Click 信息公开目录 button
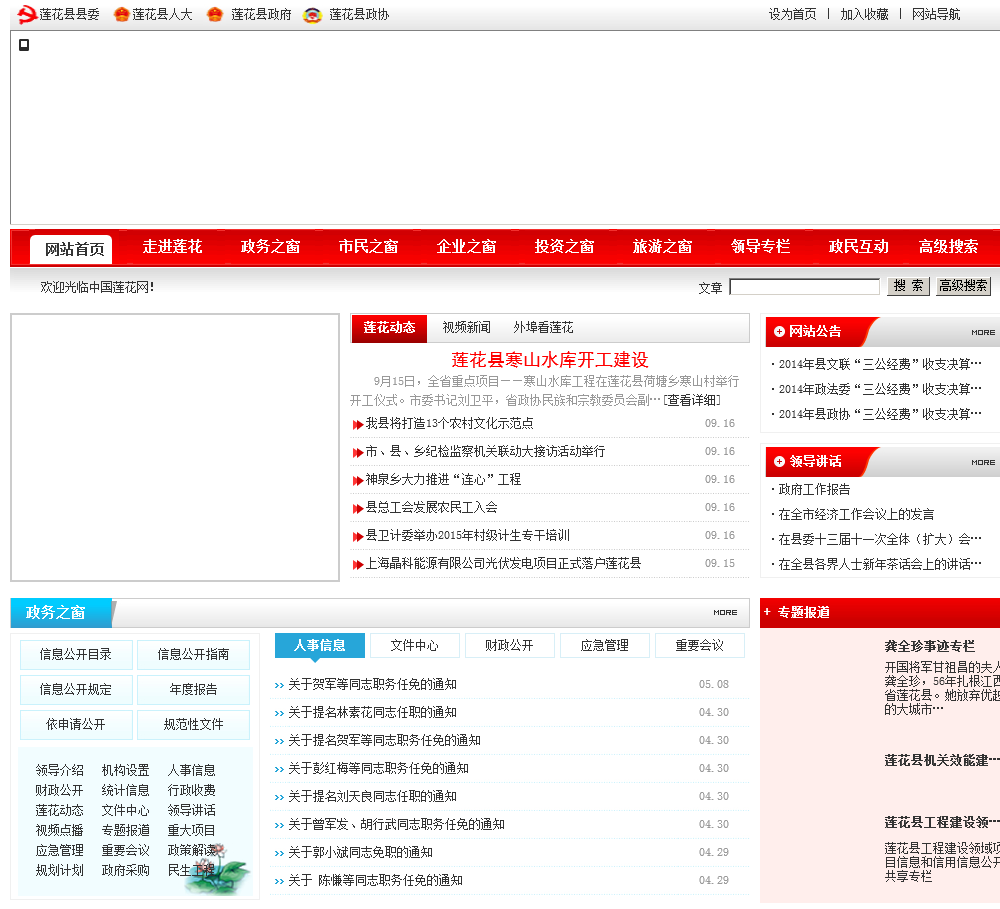1000x909 pixels. 76,654
